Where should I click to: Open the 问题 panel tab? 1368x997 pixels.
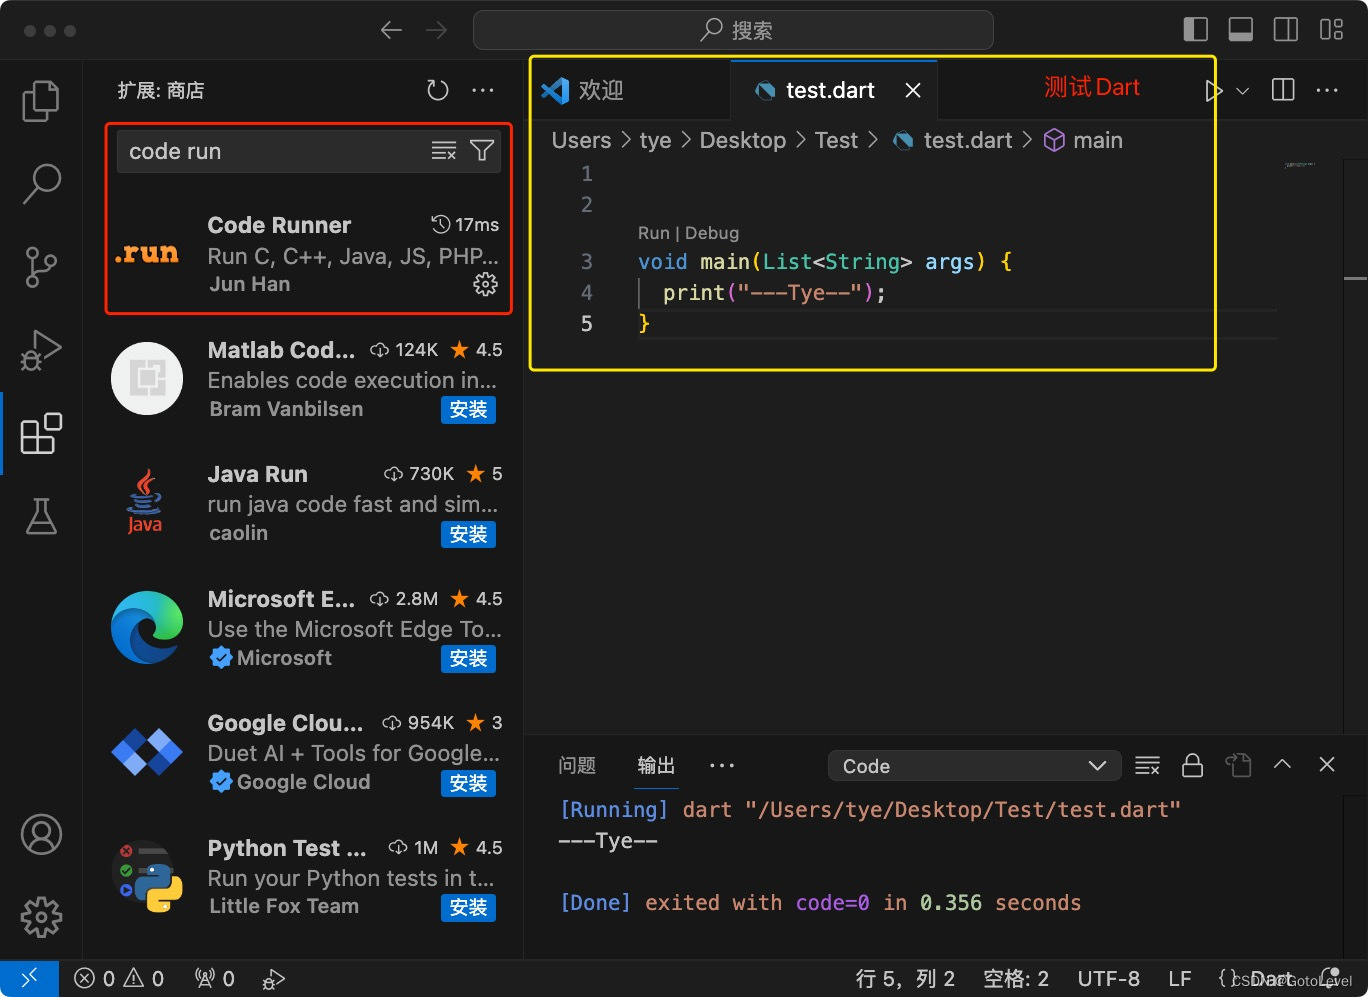(577, 765)
